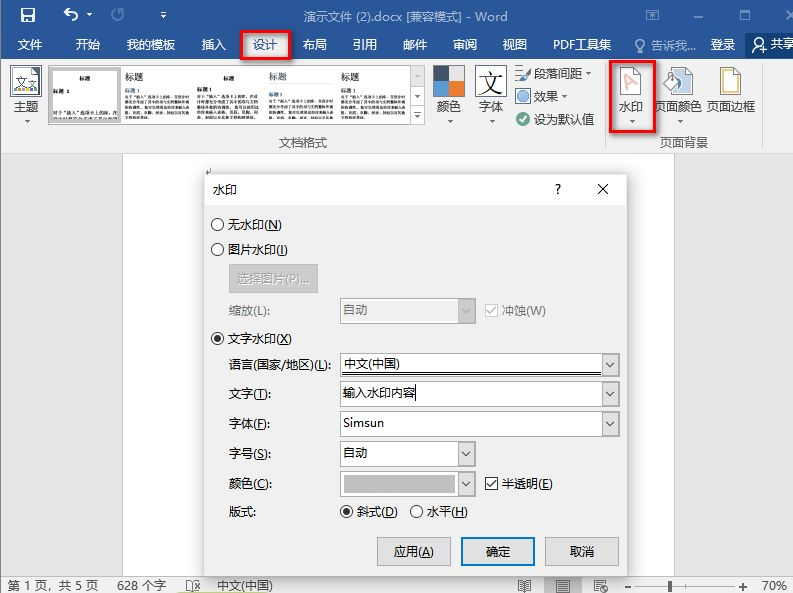Click the style gallery down arrow

pos(417,96)
